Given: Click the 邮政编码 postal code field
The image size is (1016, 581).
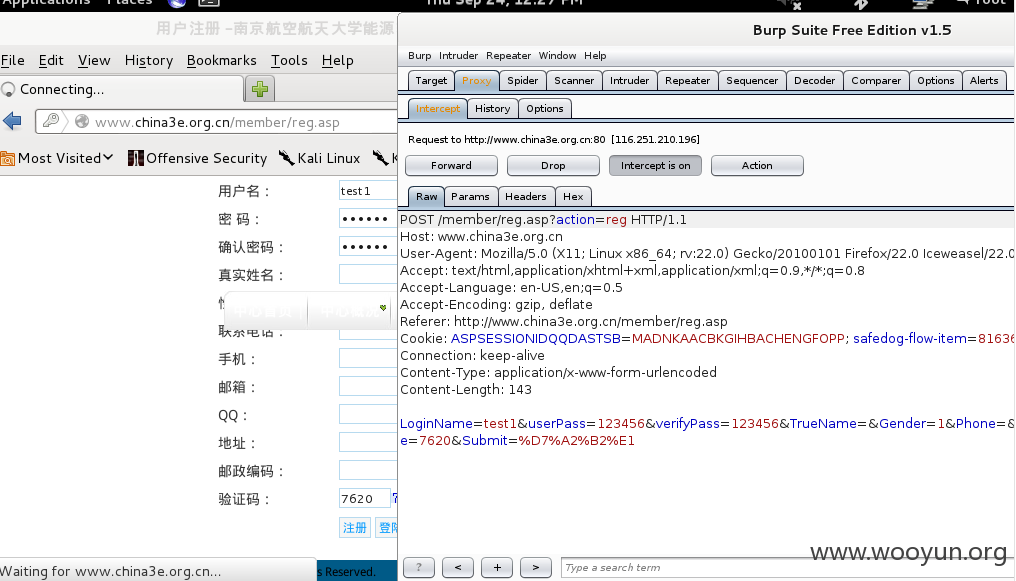Looking at the screenshot, I should pyautogui.click(x=368, y=471).
